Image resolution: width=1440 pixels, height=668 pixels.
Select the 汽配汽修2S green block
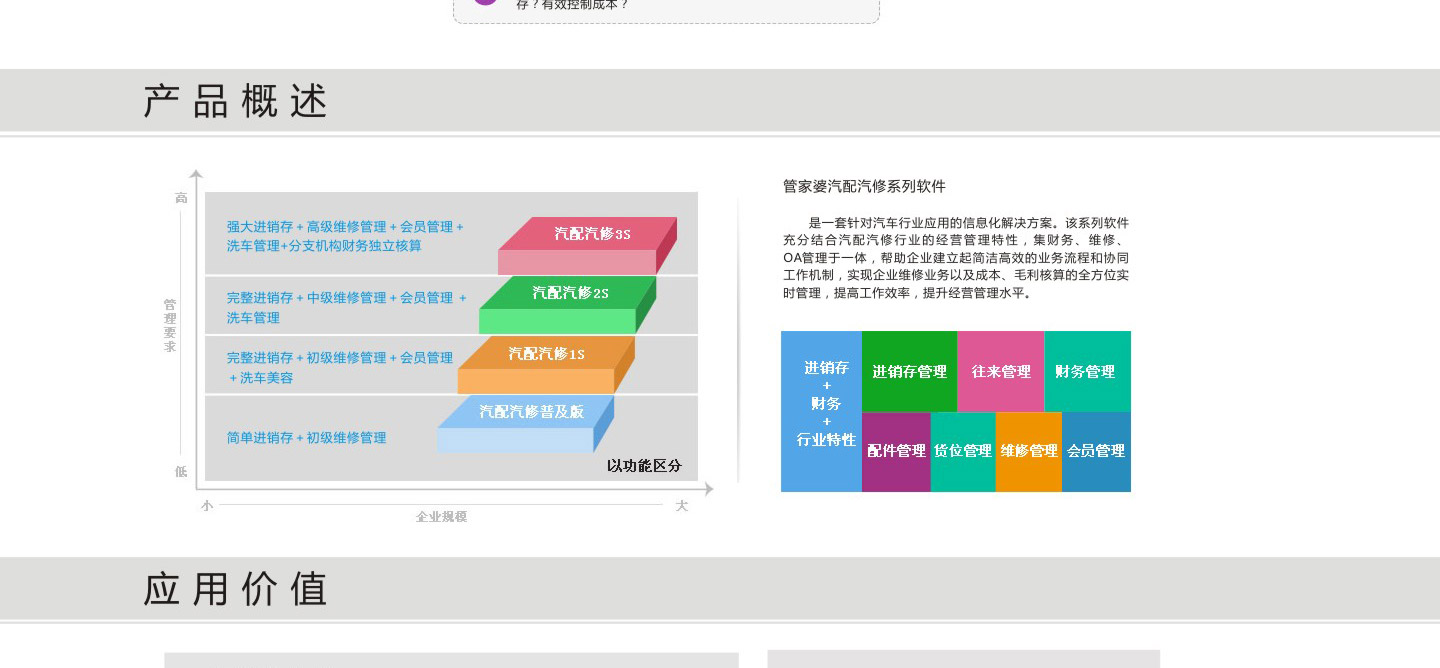[x=567, y=305]
